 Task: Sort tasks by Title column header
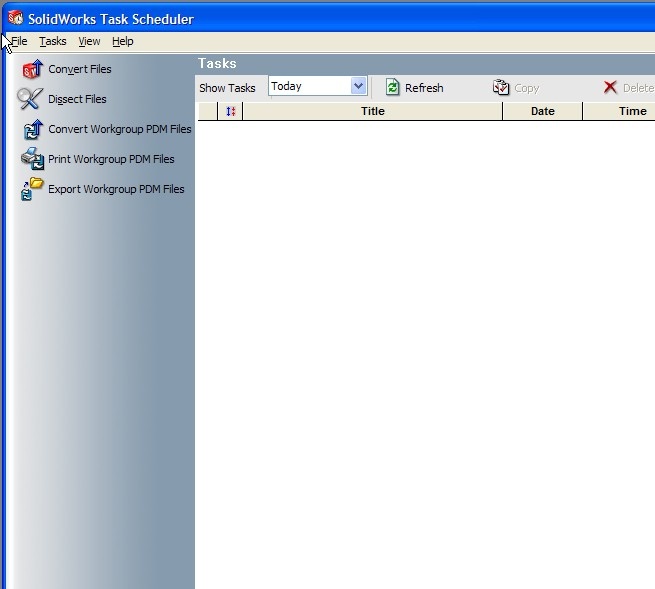(x=373, y=111)
